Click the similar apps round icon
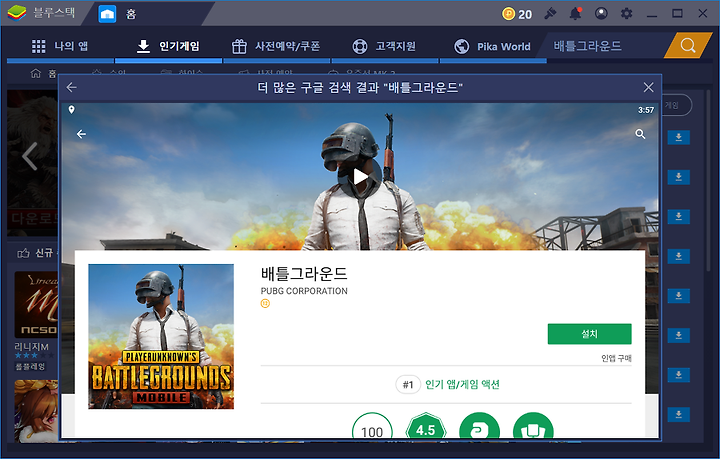This screenshot has height=459, width=720. coord(533,427)
